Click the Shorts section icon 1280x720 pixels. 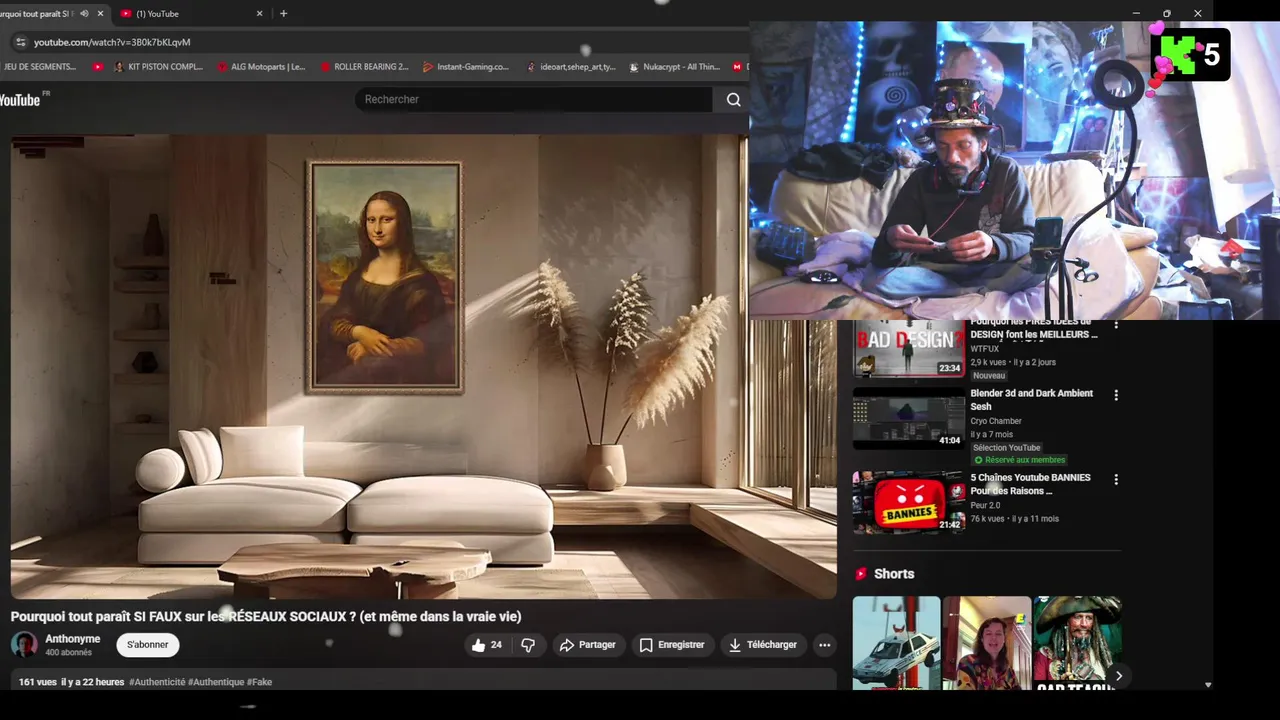point(860,574)
